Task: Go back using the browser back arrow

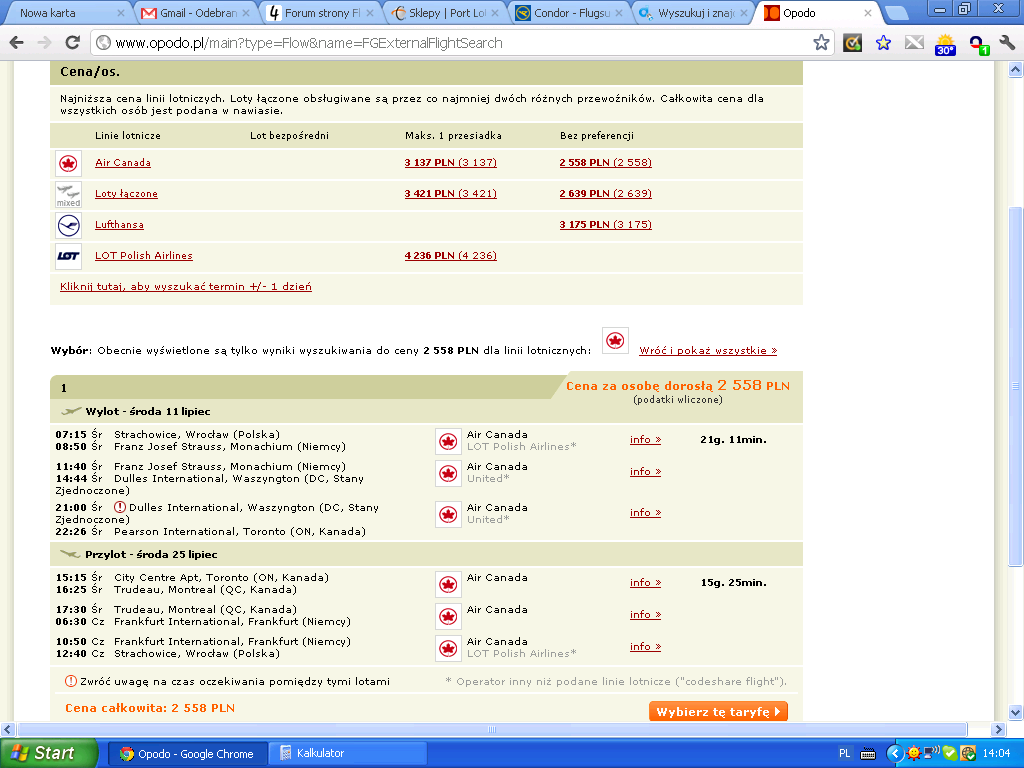Action: (x=16, y=43)
